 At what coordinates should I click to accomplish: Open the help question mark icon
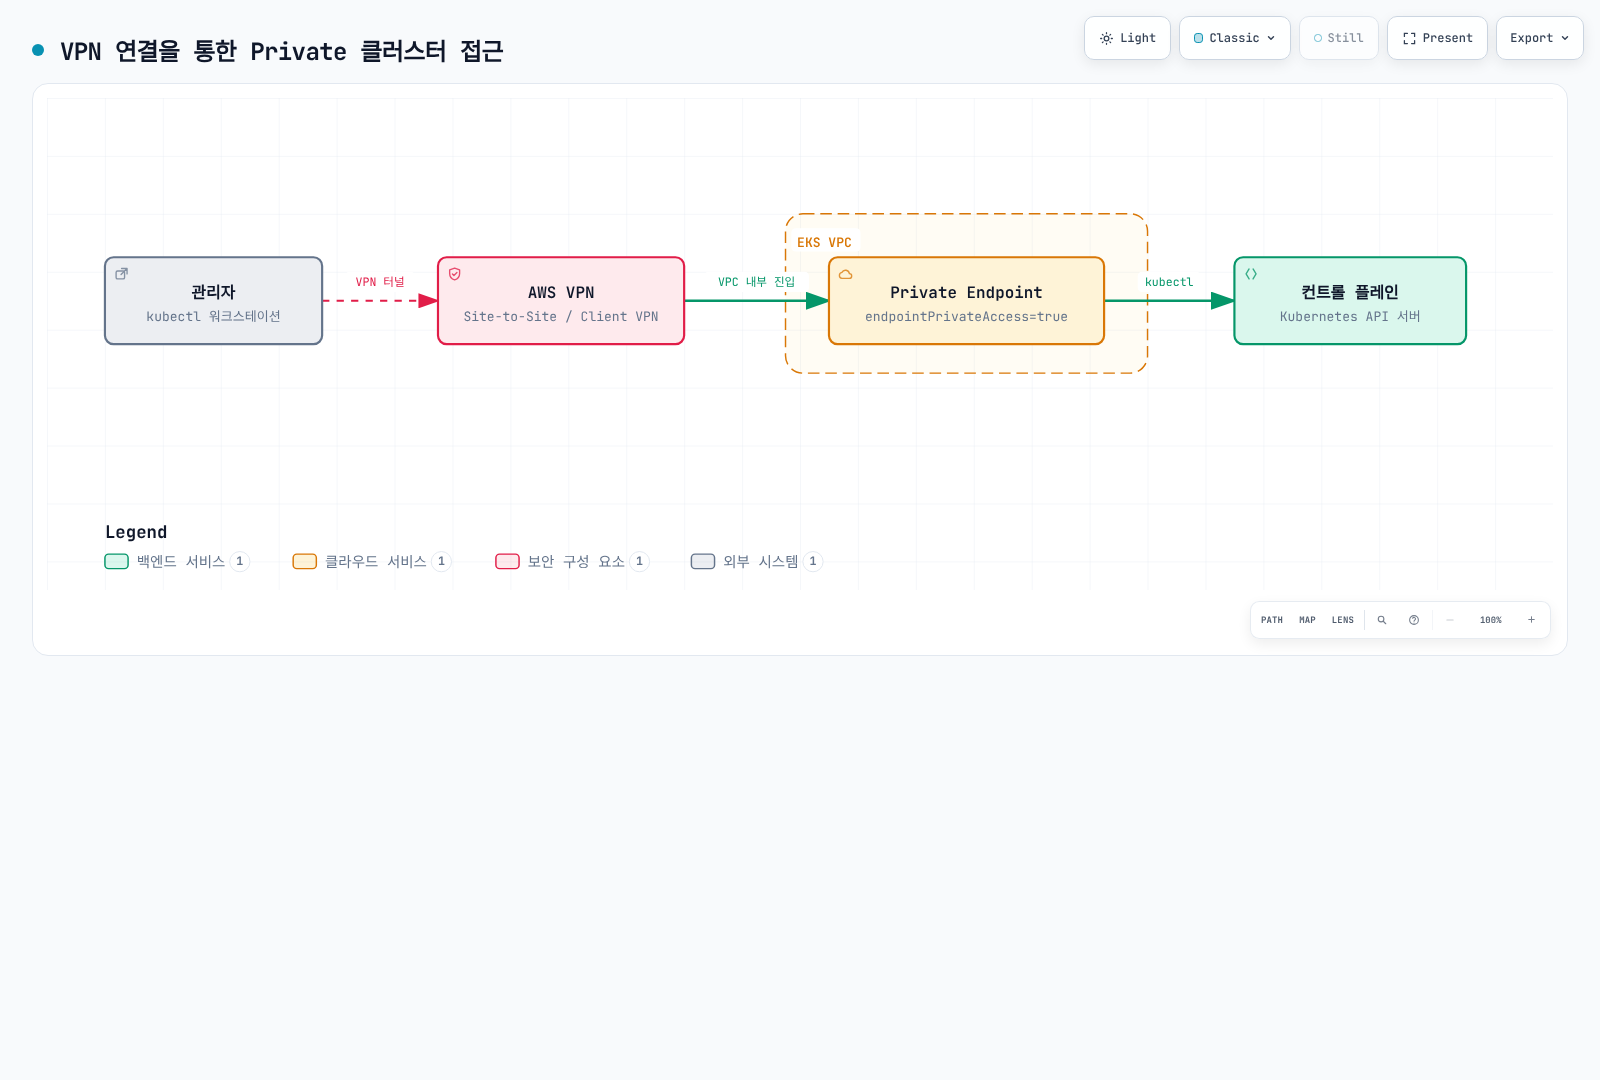(1414, 620)
